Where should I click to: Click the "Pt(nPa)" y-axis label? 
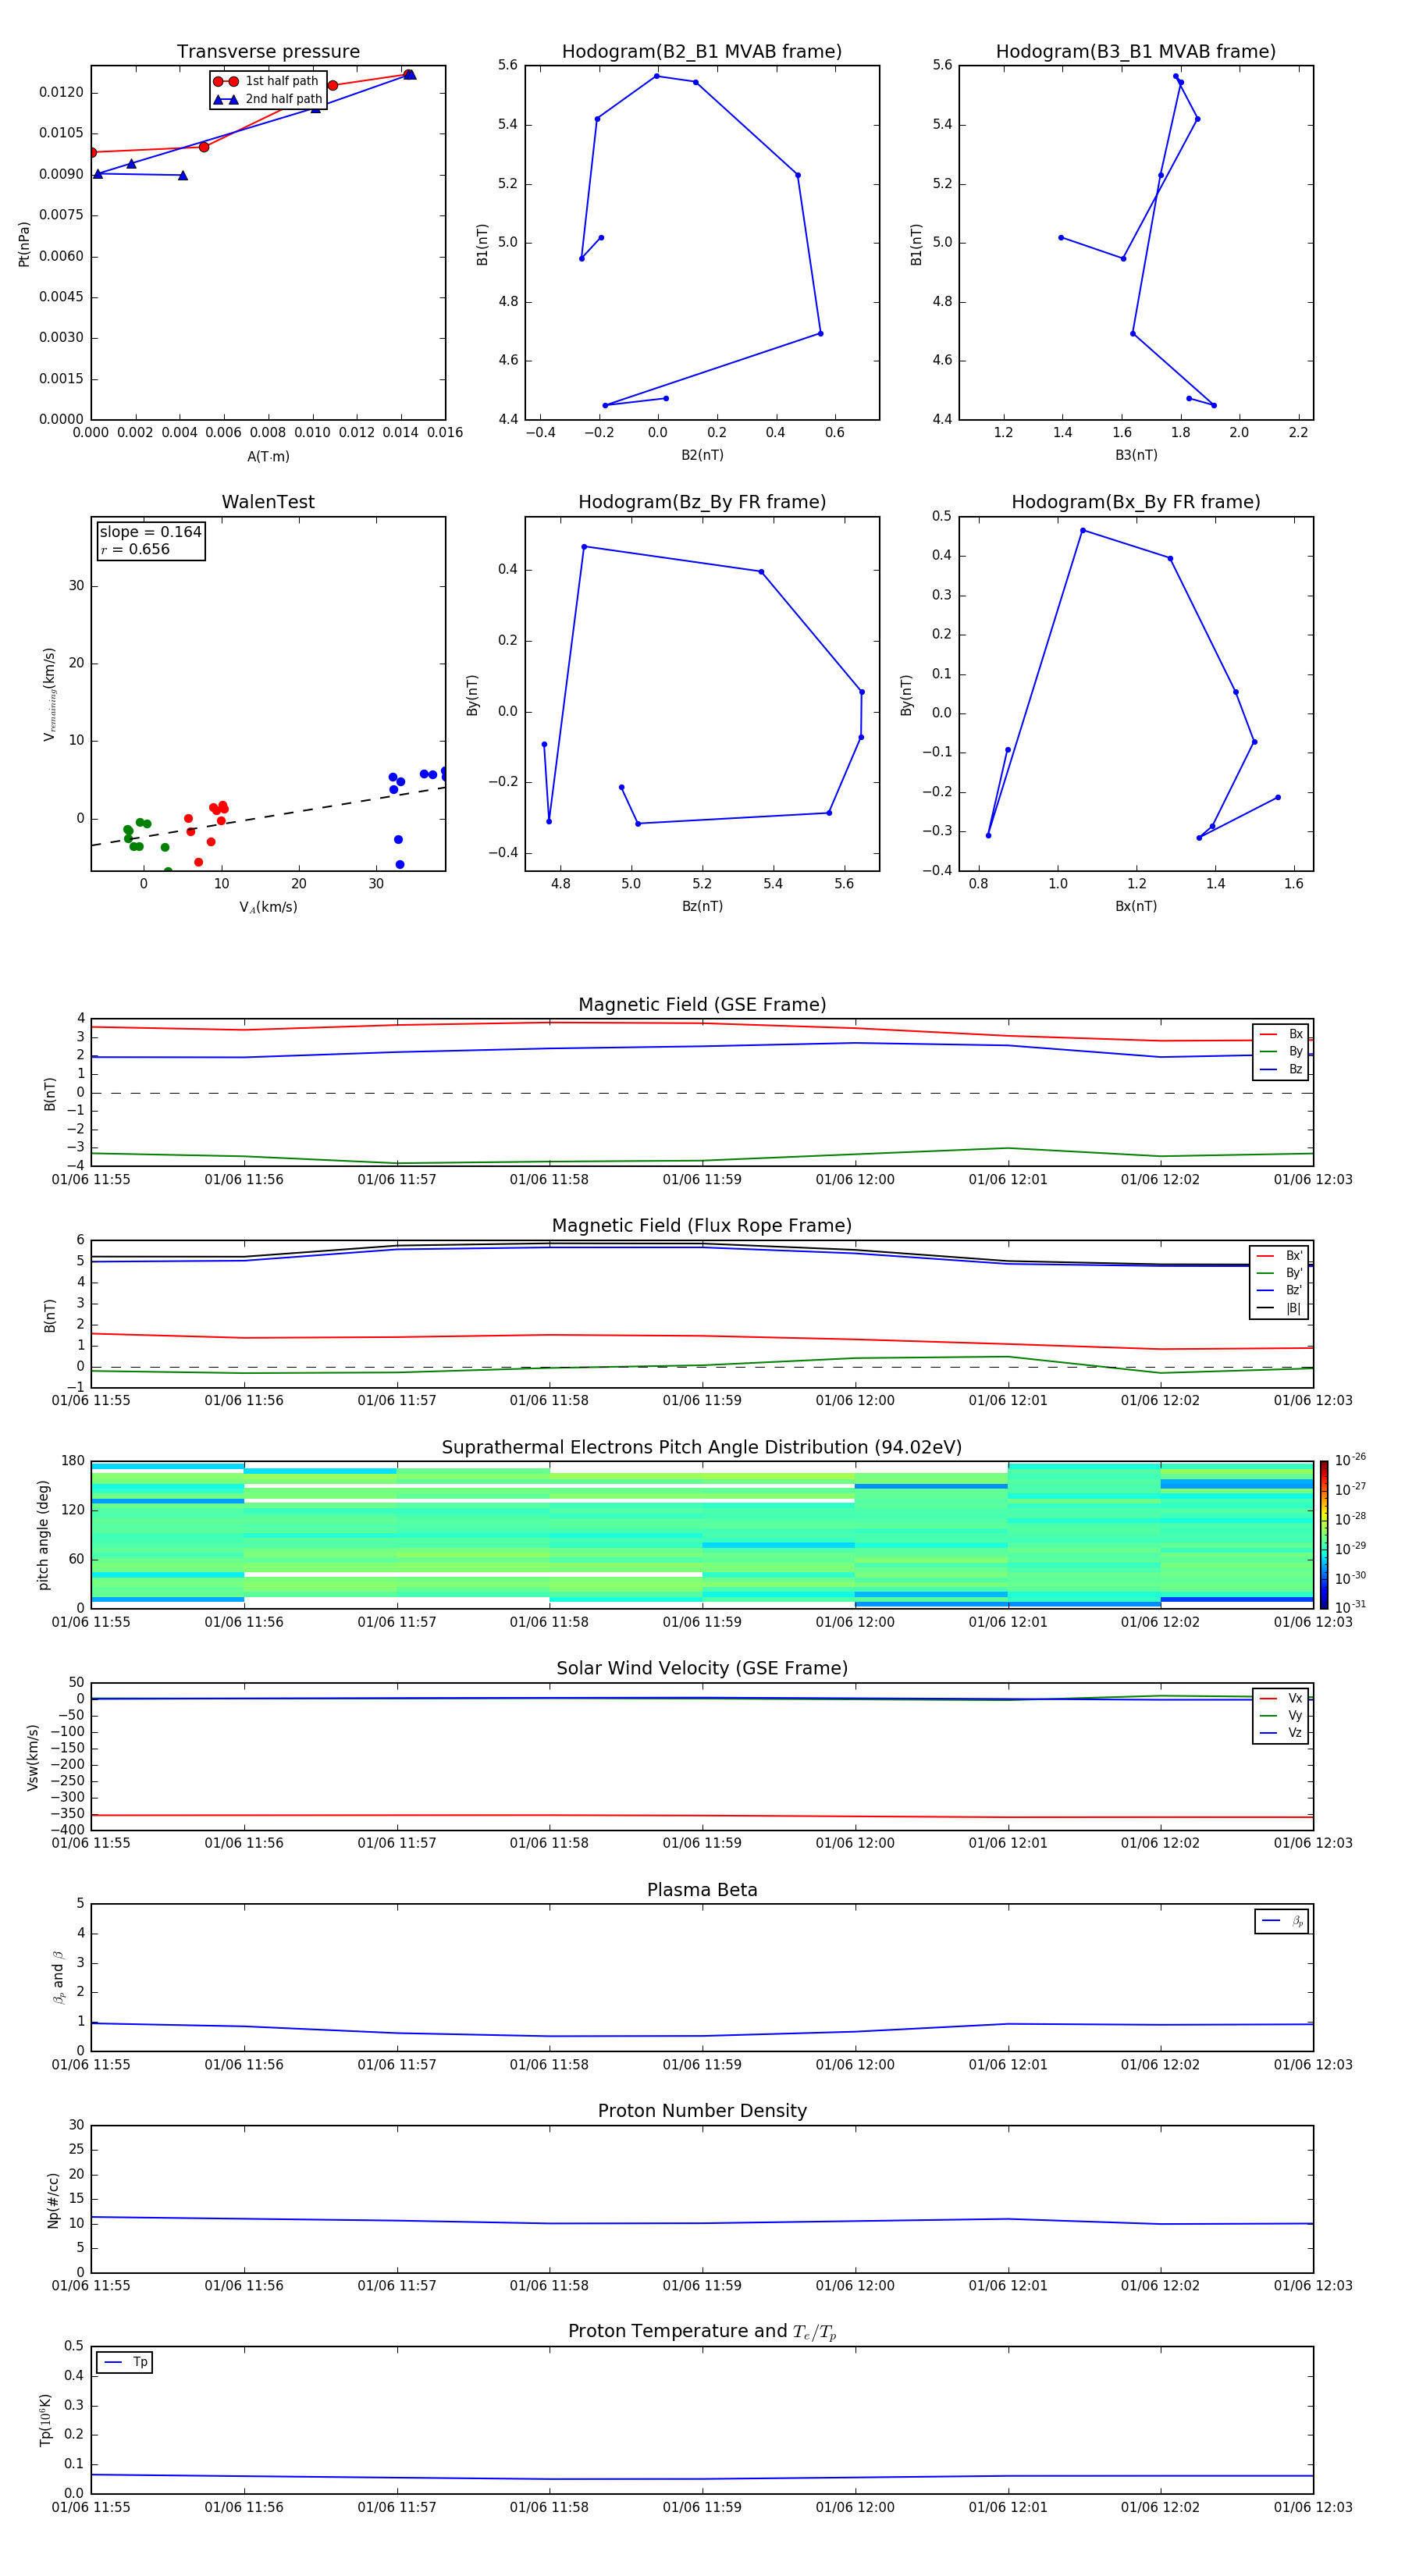pyautogui.click(x=24, y=244)
